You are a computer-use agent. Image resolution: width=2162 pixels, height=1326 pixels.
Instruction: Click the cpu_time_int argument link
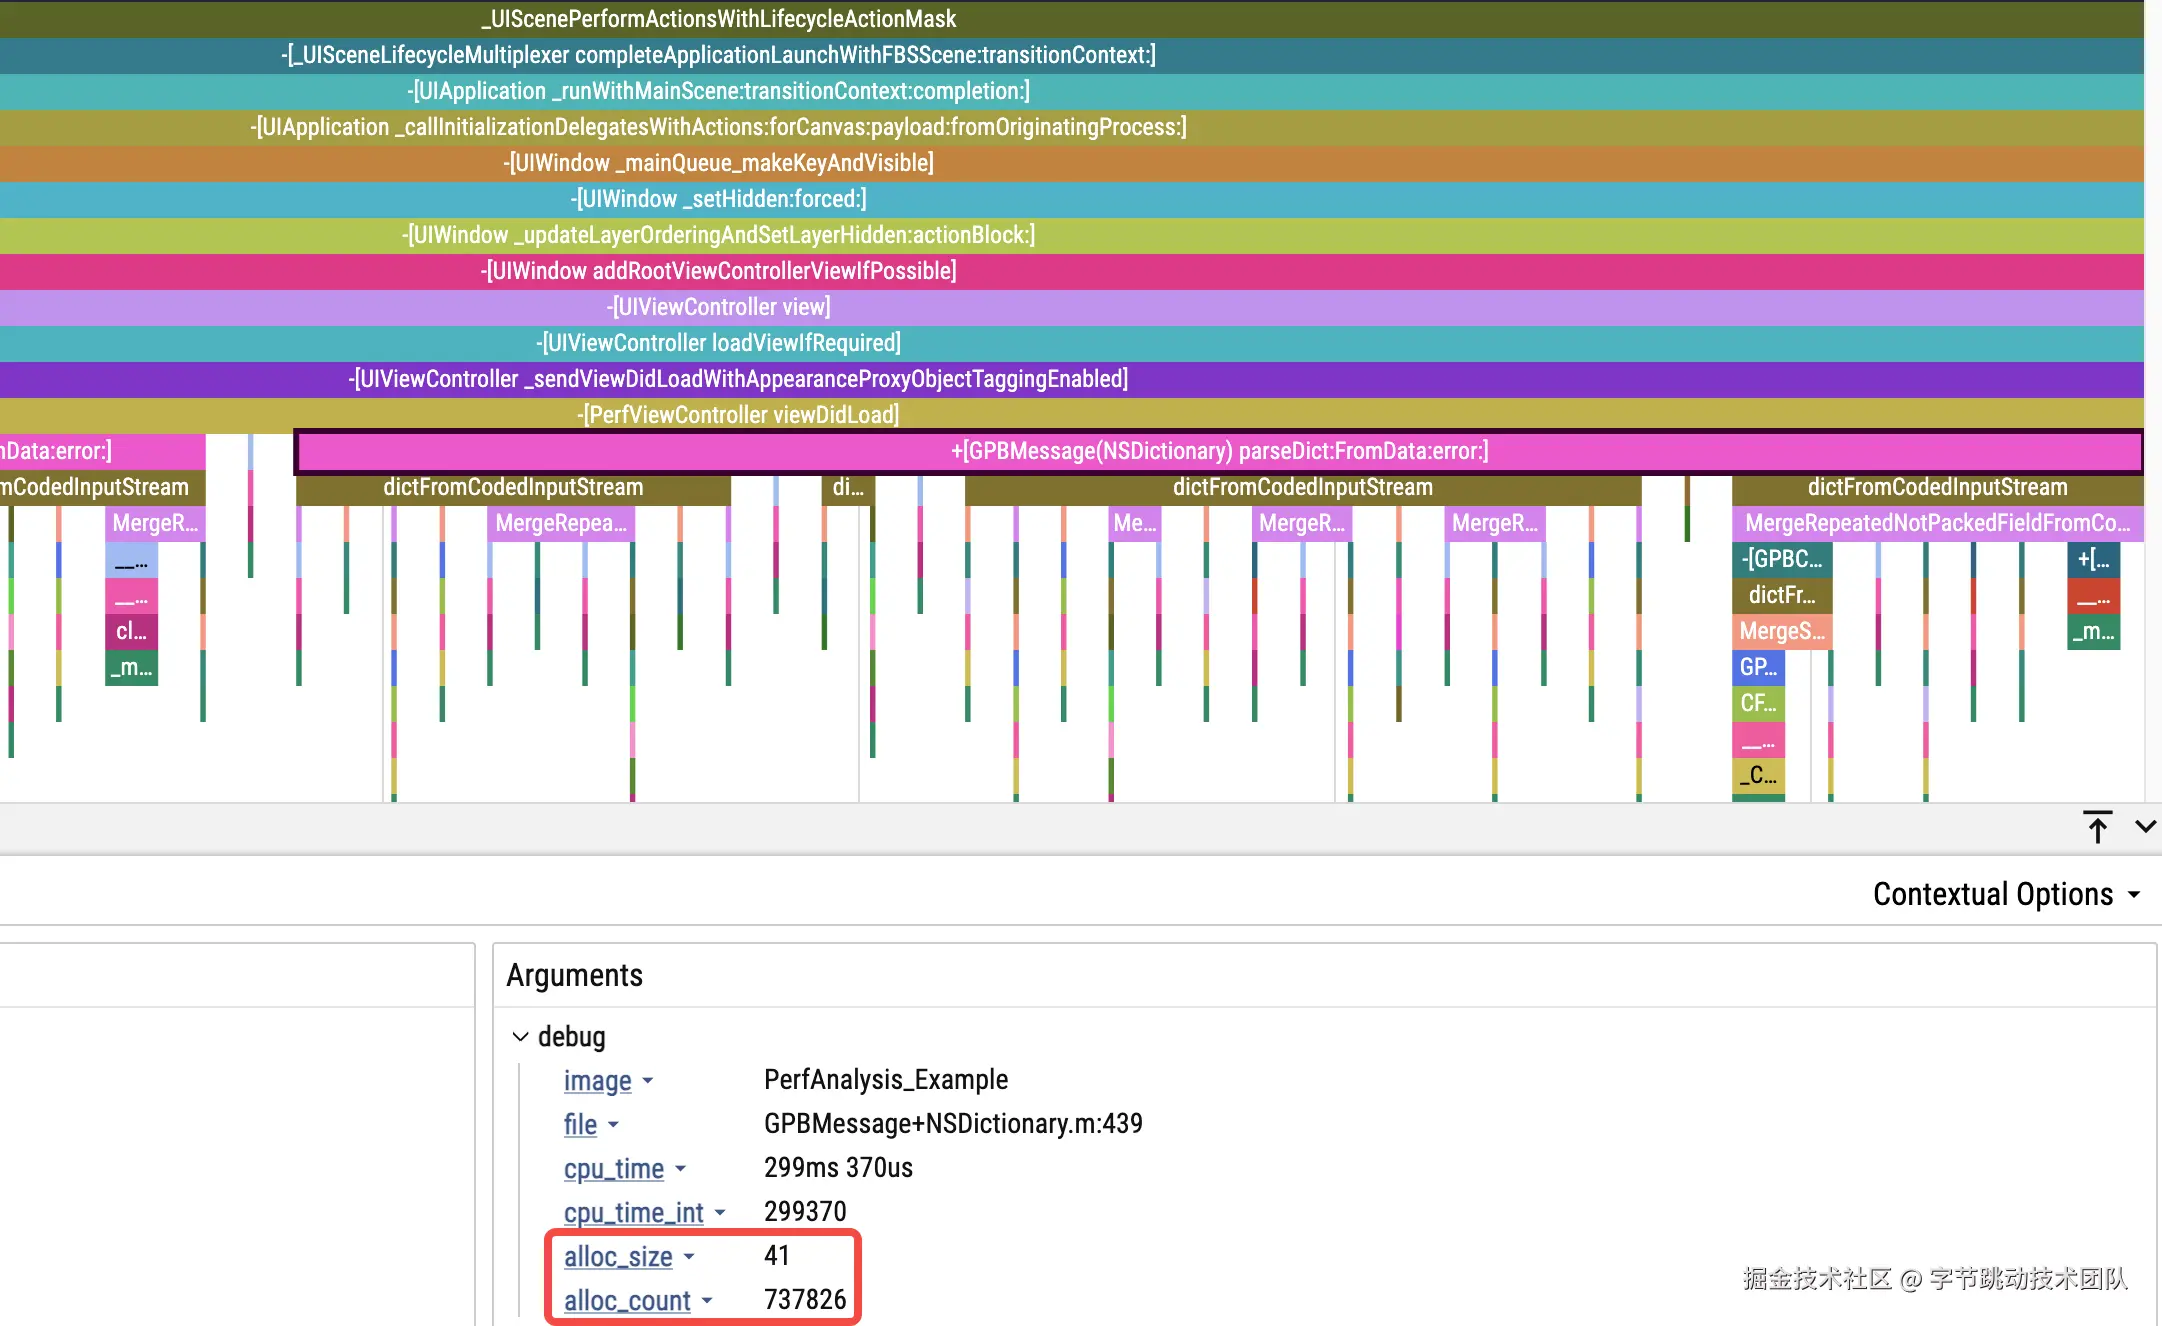pos(633,1213)
